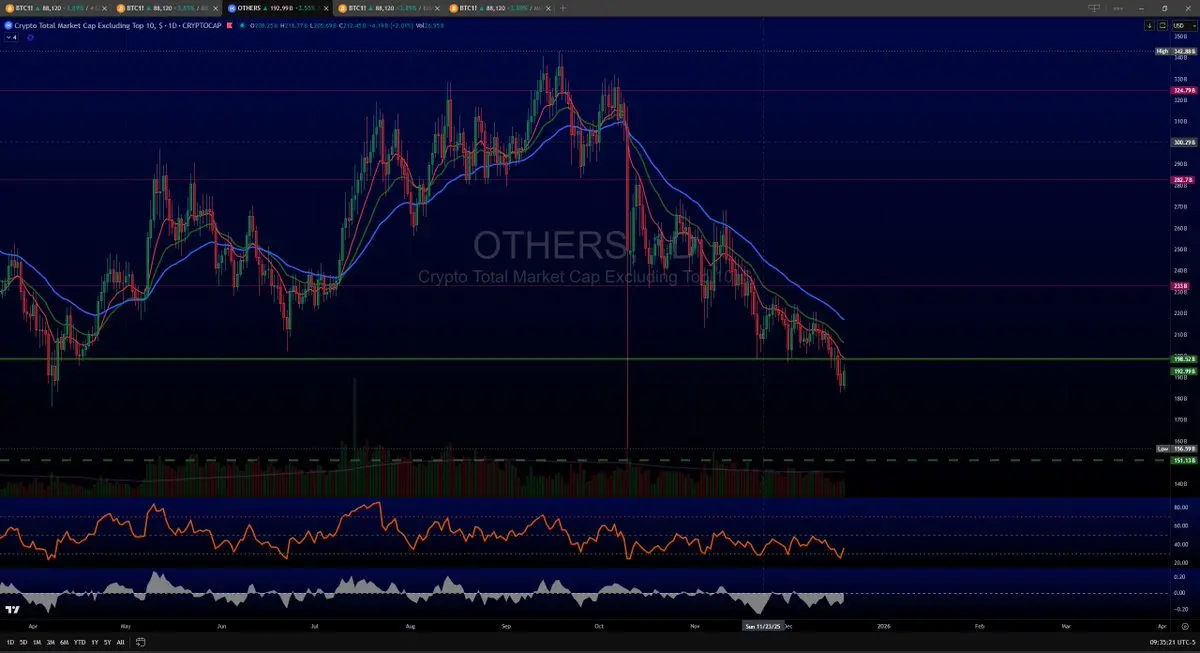Select the 1Y date range

tap(95, 641)
